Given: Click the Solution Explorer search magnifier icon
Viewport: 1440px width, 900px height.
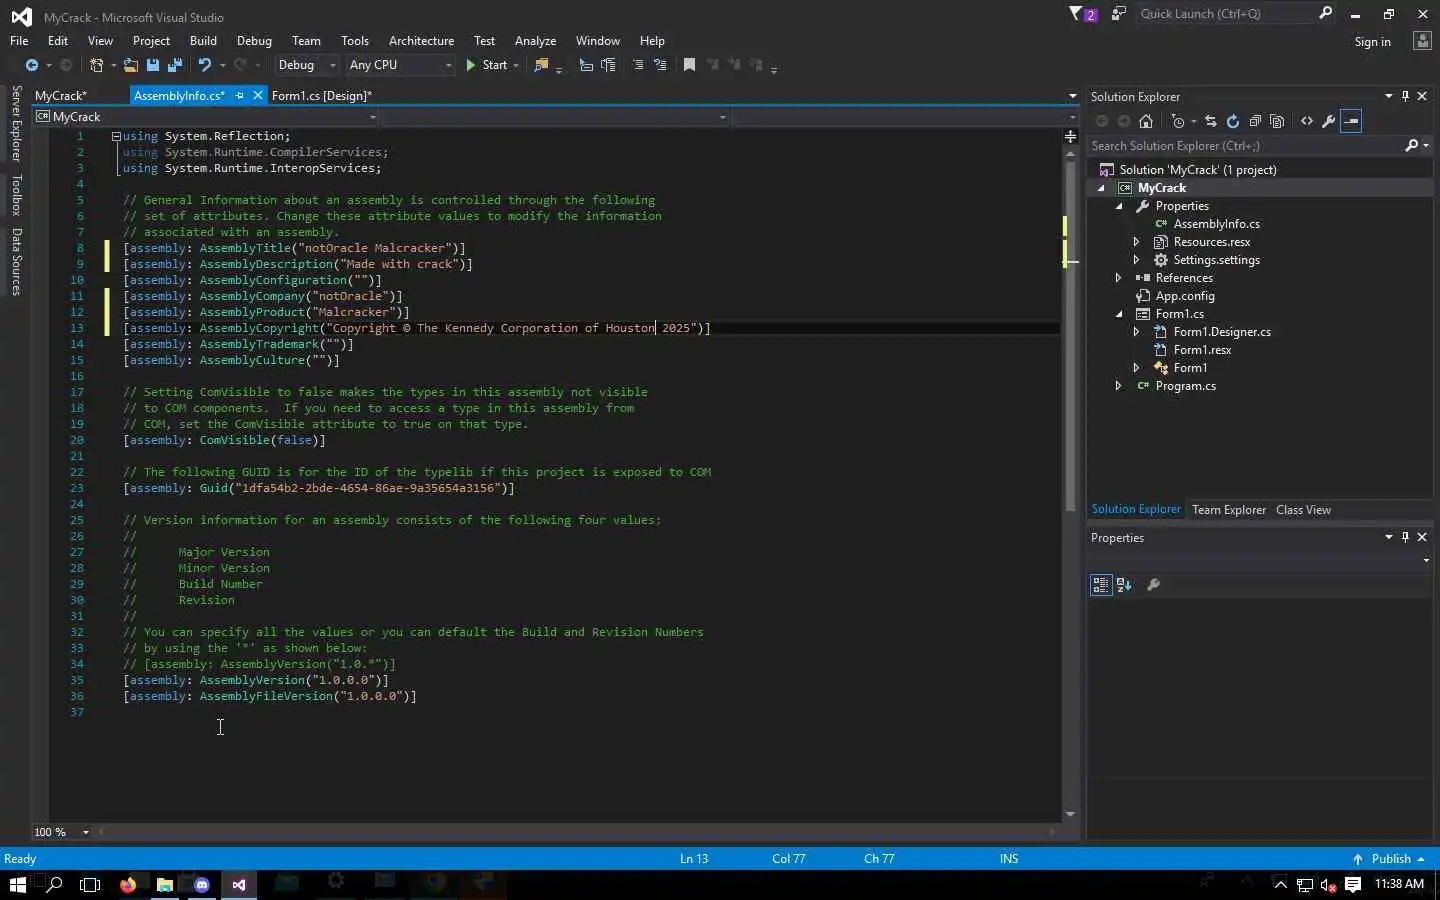Looking at the screenshot, I should [x=1411, y=146].
